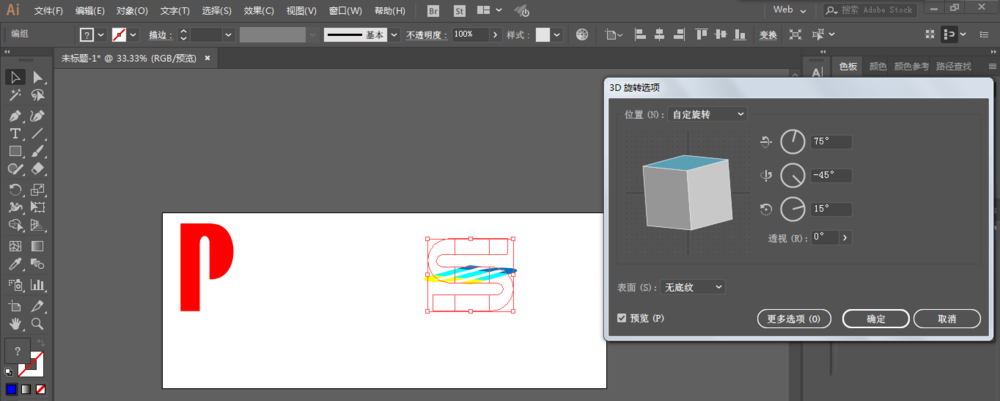The width and height of the screenshot is (1000, 401).
Task: Set paint mode to Gradient
Action: coord(26,389)
